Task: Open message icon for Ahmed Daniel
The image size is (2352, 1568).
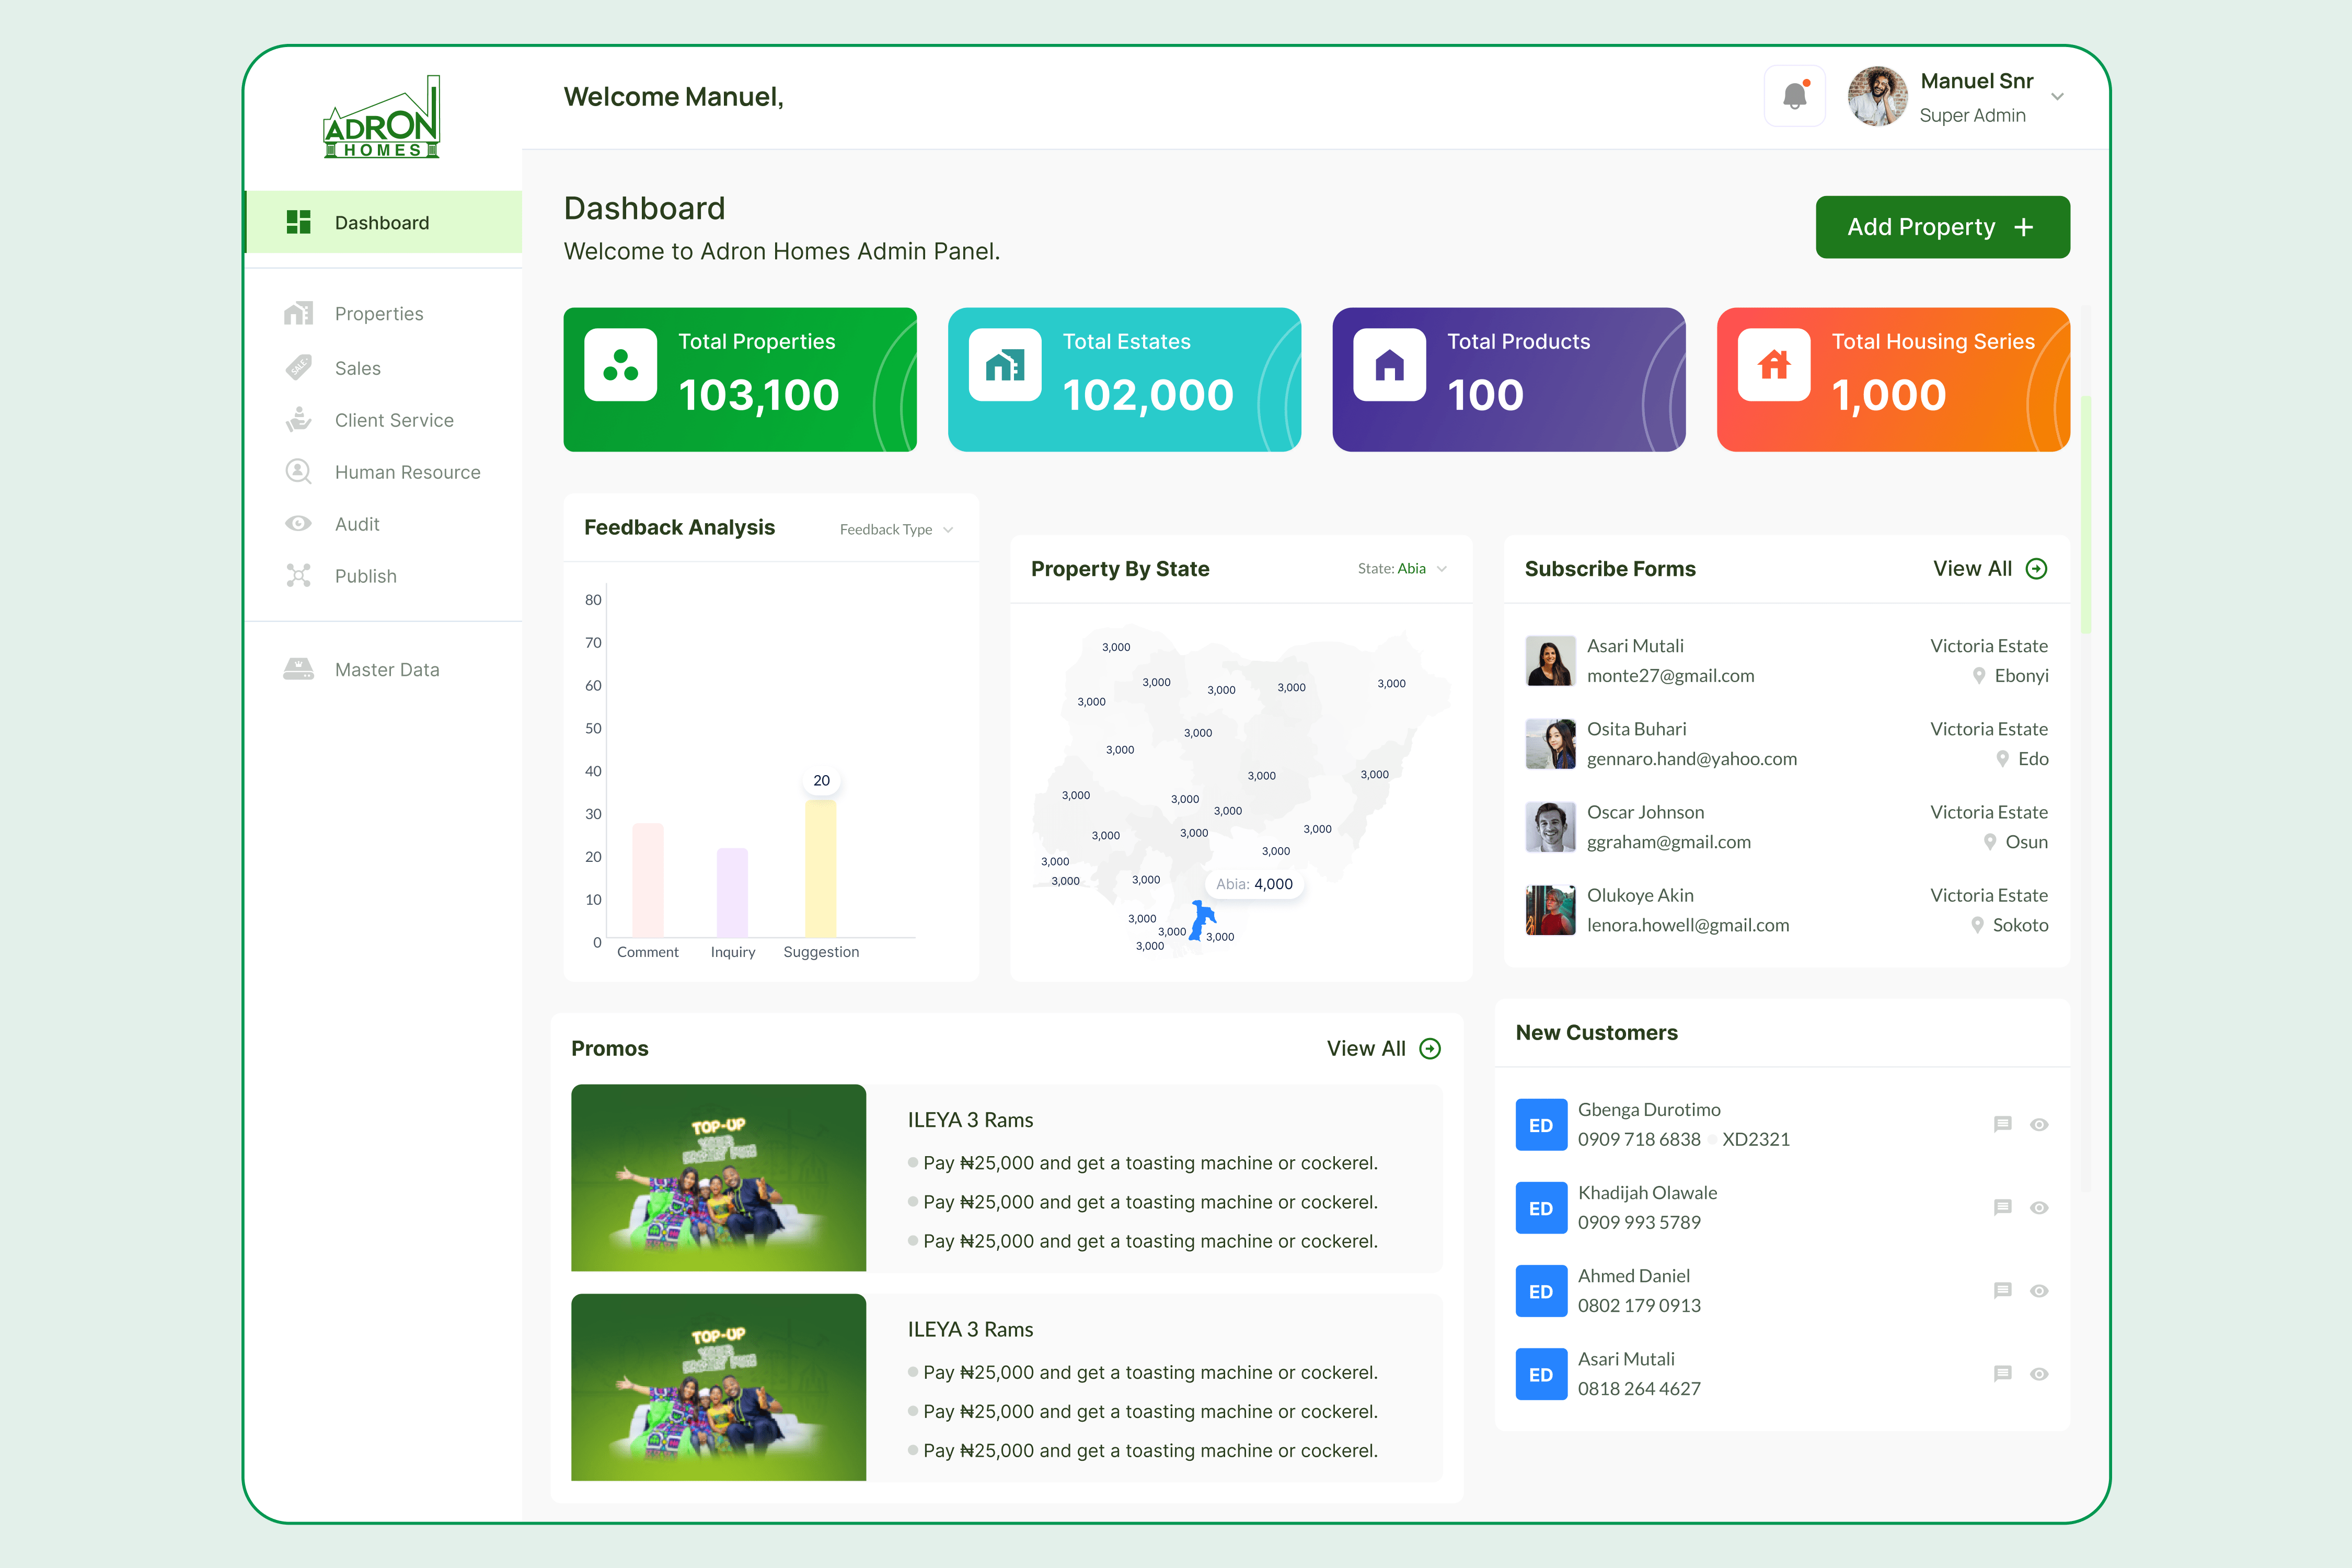Action: pyautogui.click(x=2002, y=1290)
